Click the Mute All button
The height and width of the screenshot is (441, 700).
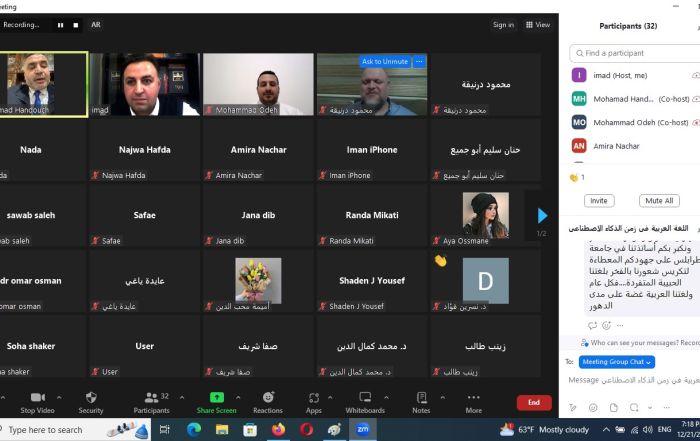point(656,201)
